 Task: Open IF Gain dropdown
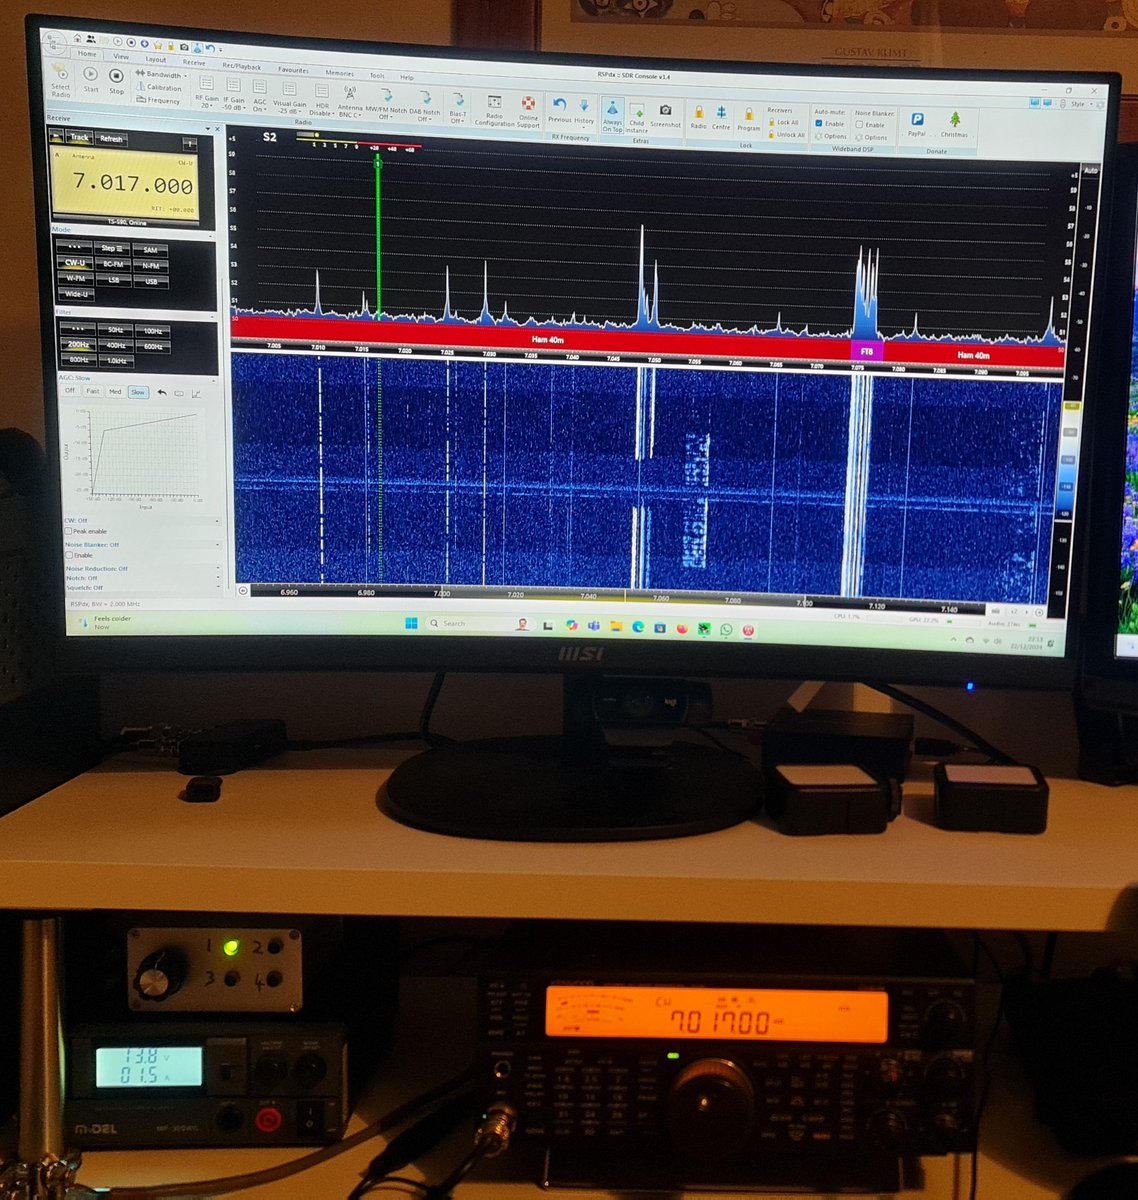click(234, 96)
